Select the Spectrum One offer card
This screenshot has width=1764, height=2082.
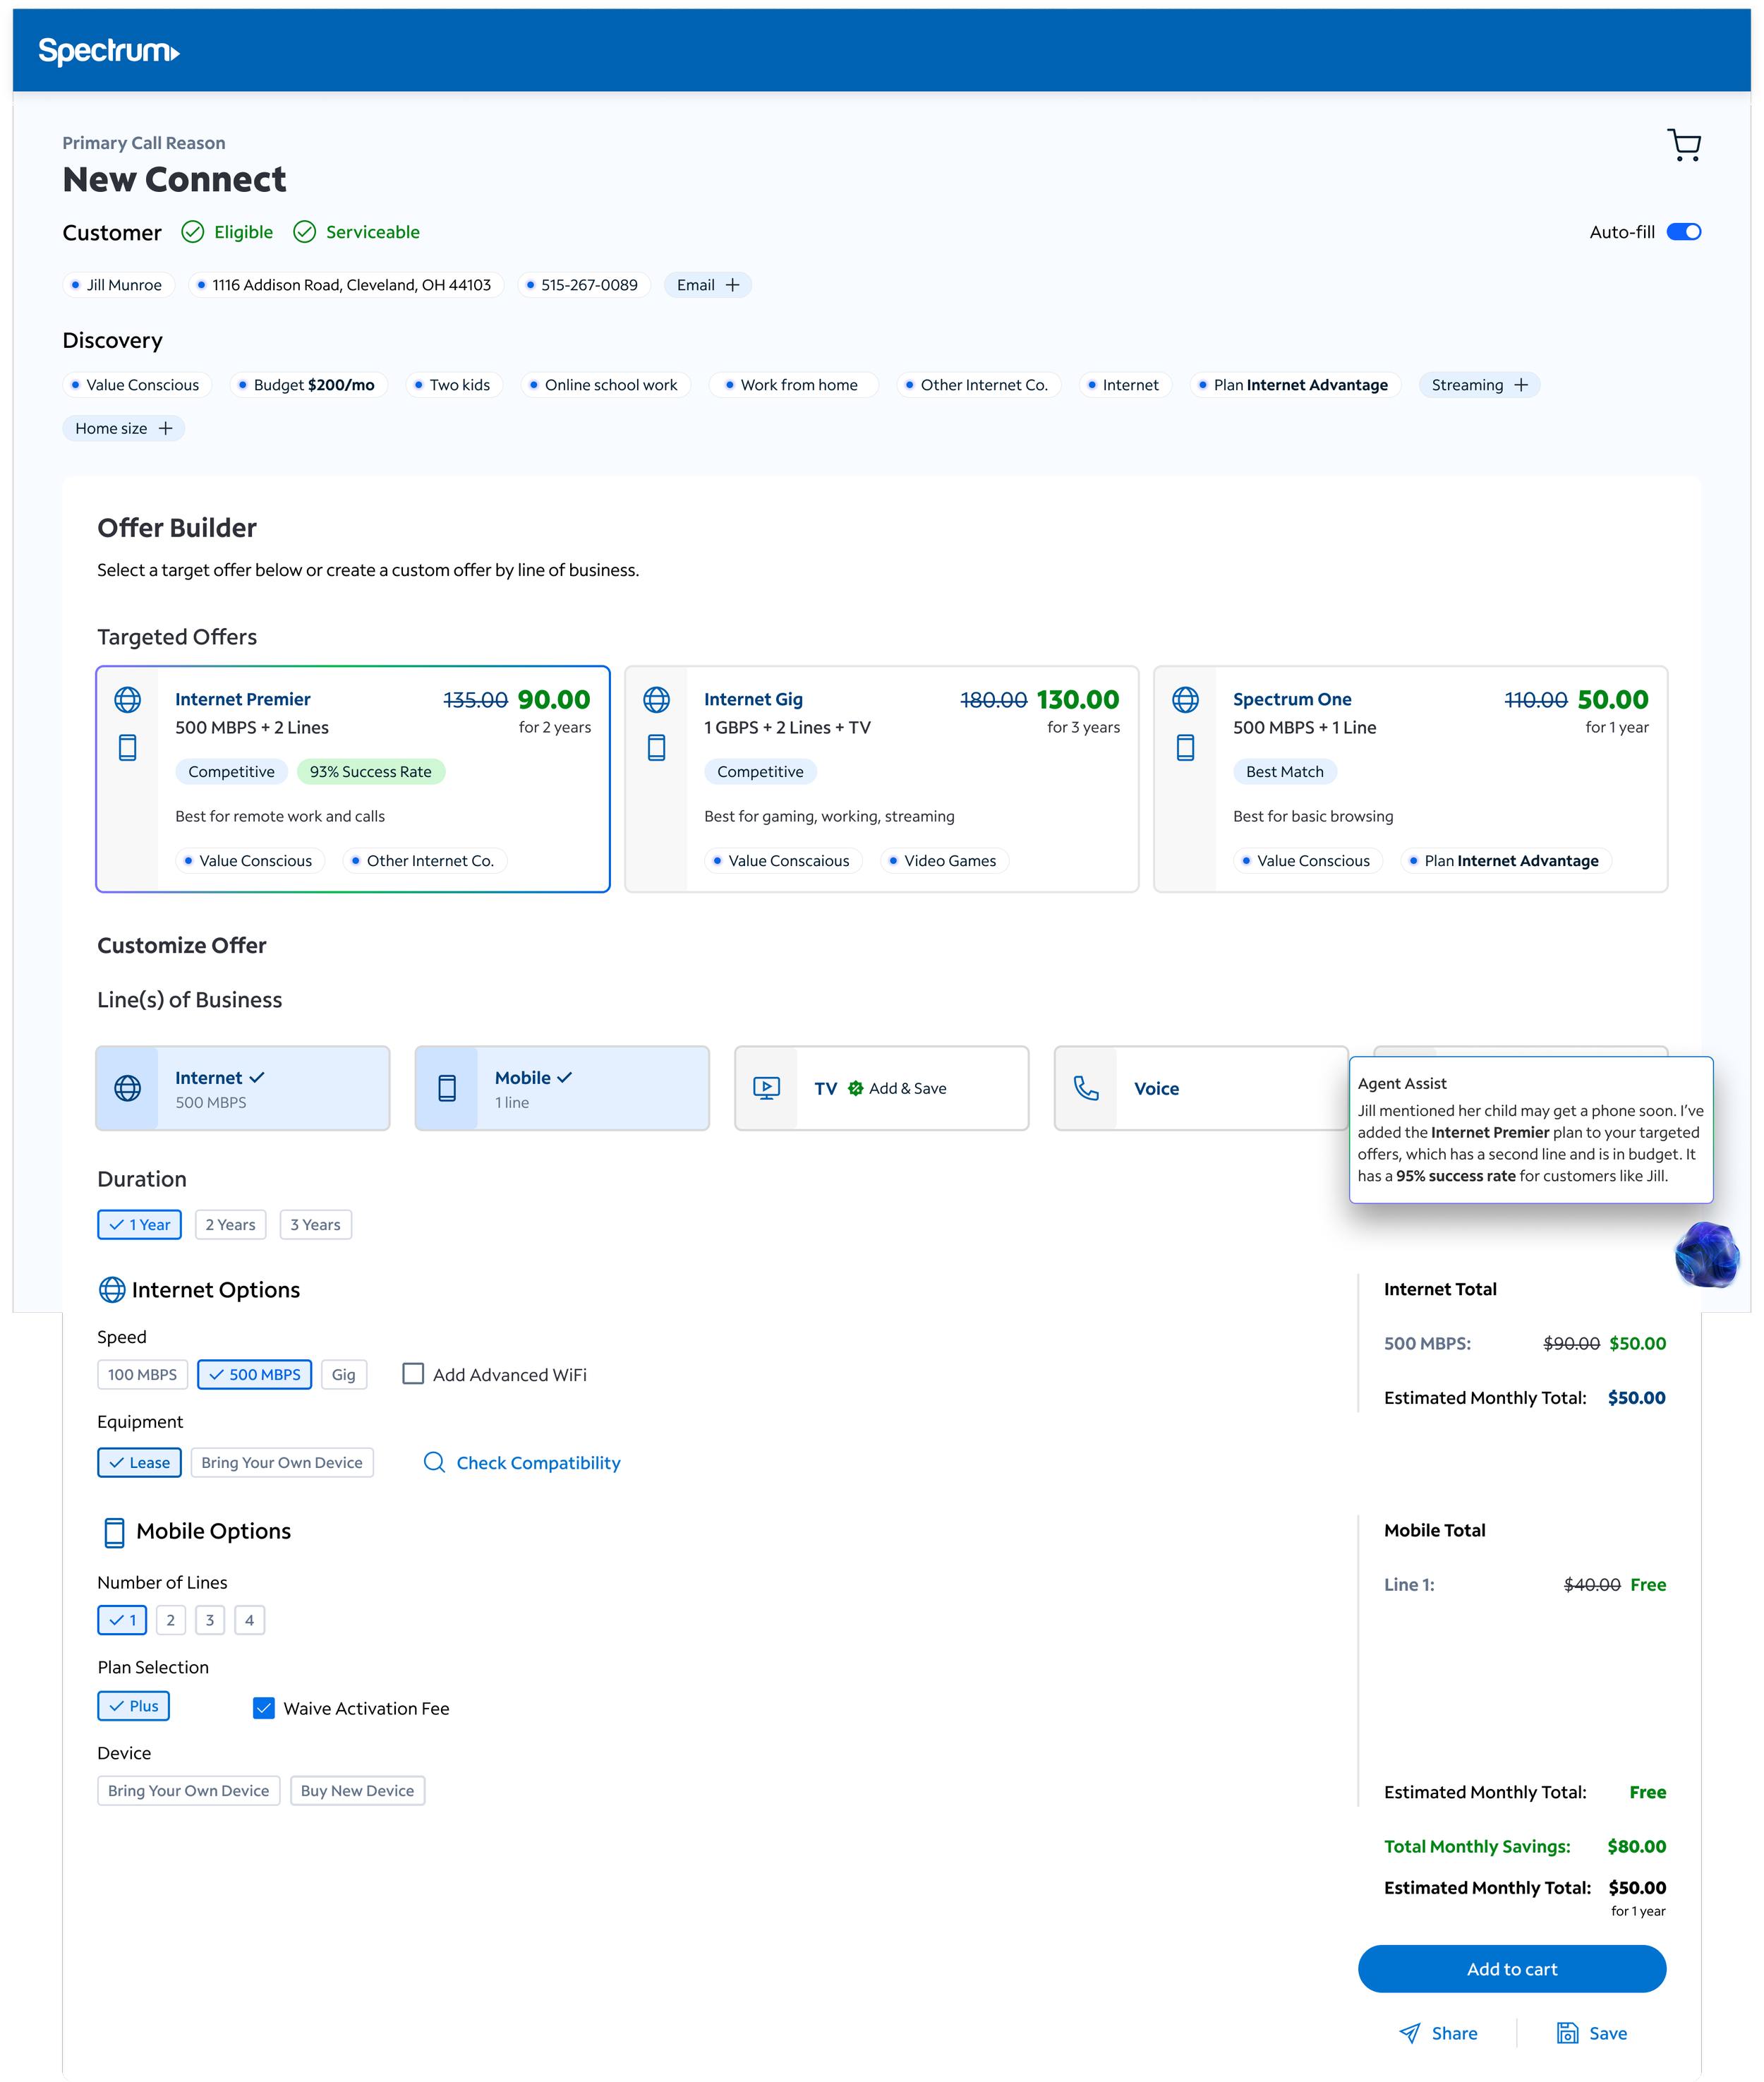(1411, 779)
